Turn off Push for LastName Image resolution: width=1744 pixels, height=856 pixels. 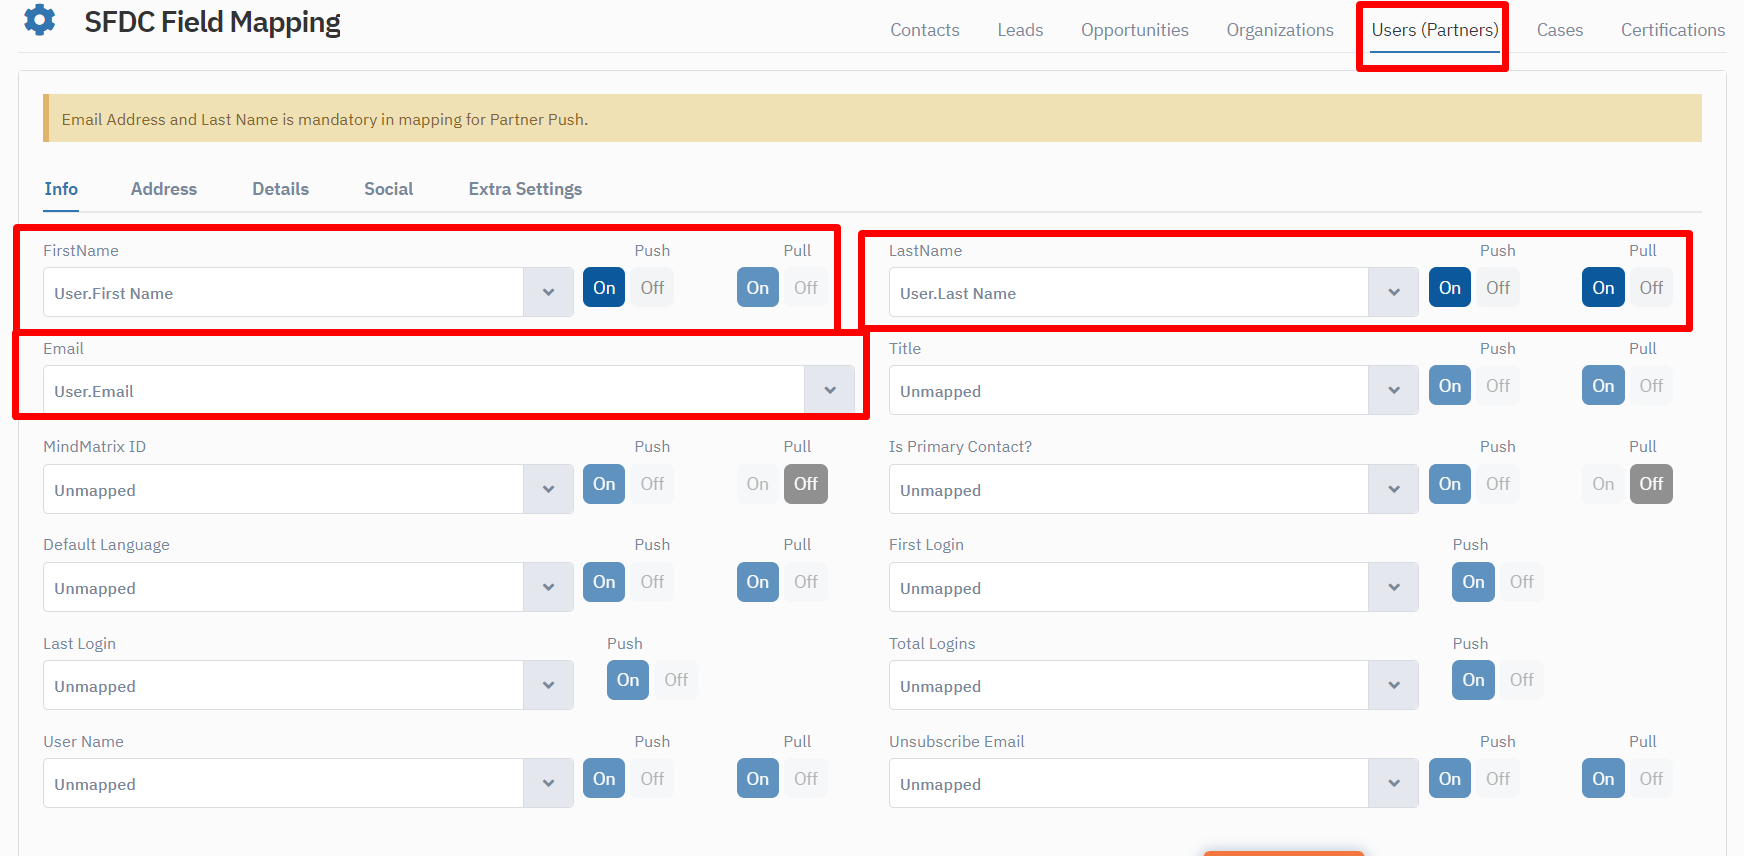[x=1498, y=288]
